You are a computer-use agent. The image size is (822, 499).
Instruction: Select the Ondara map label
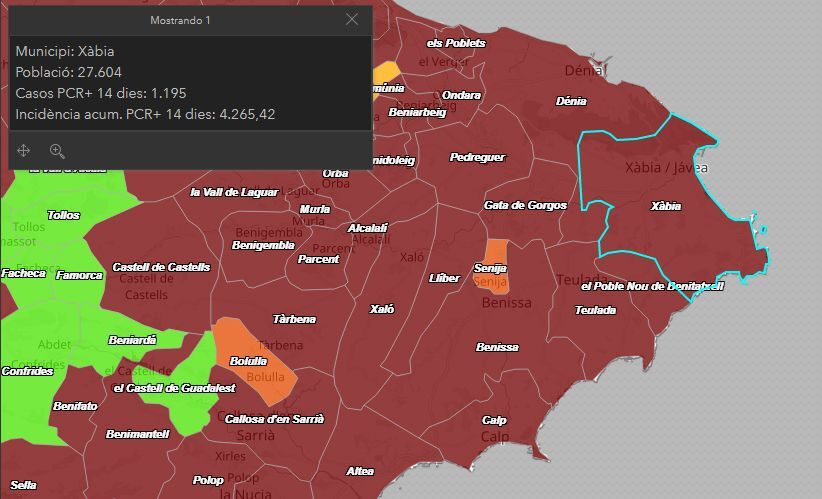tap(461, 95)
